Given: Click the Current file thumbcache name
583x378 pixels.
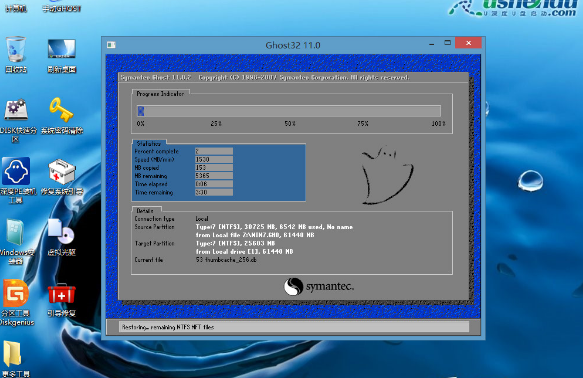Looking at the screenshot, I should (226, 260).
